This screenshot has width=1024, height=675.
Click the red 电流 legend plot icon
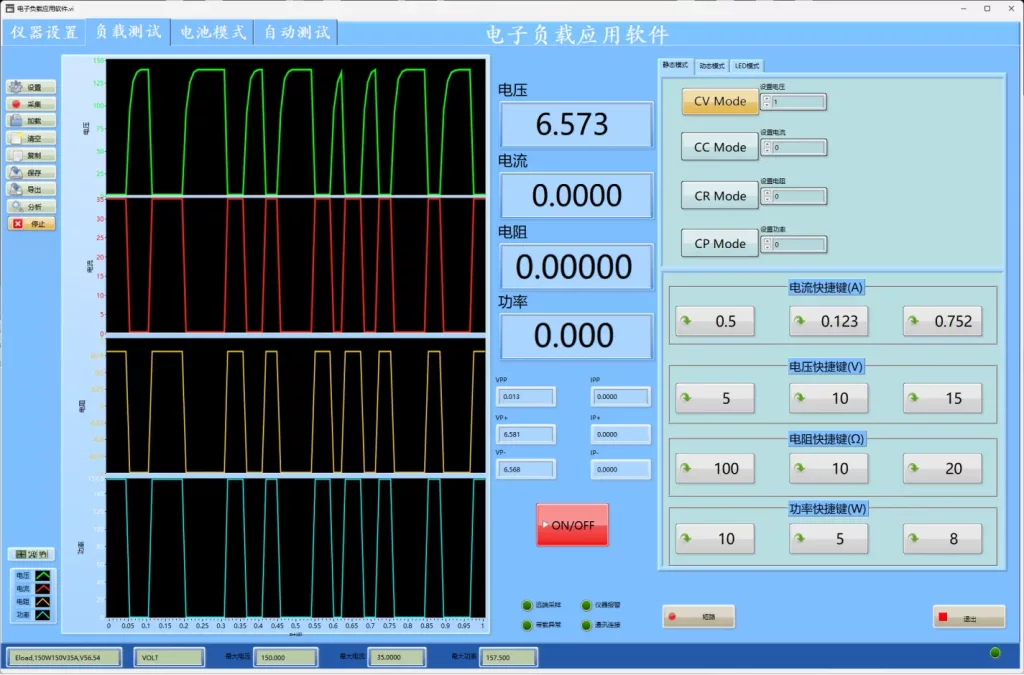[42, 589]
